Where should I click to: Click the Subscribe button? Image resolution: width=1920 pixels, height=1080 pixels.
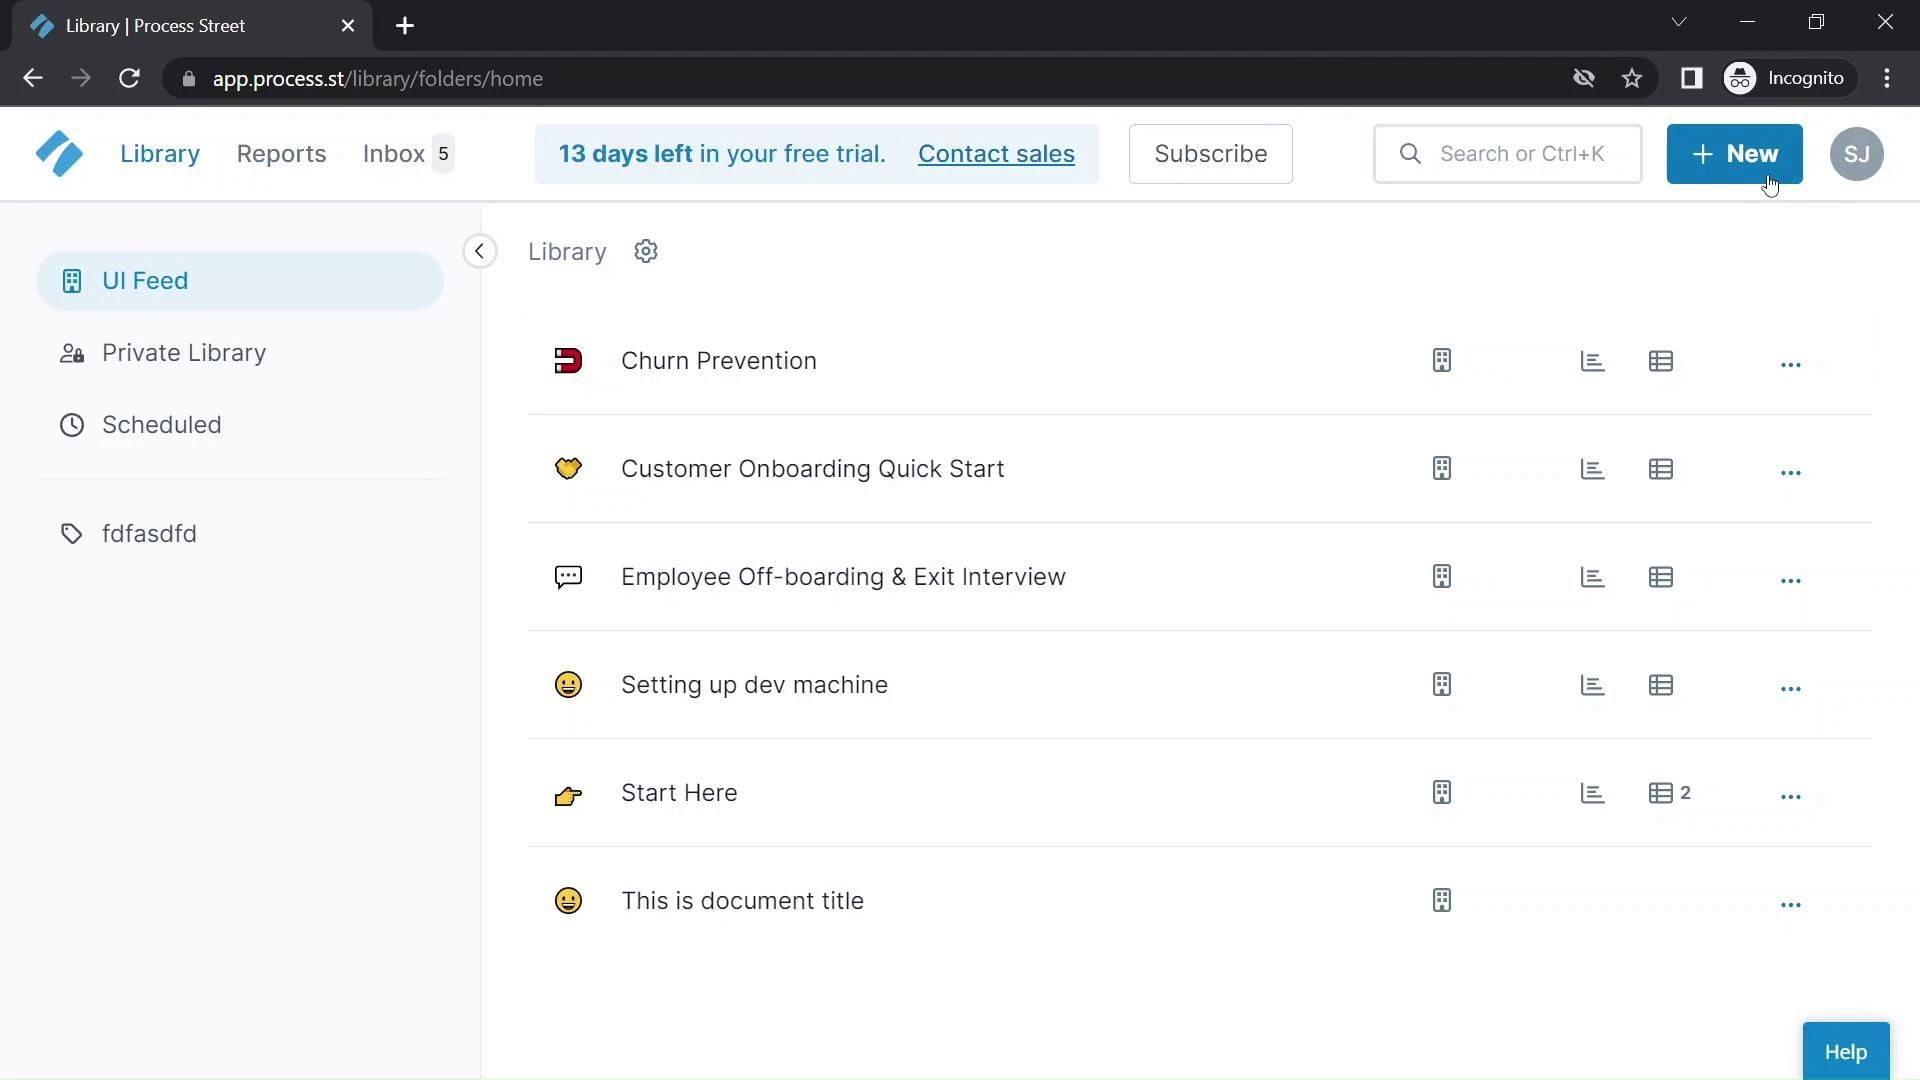tap(1210, 154)
